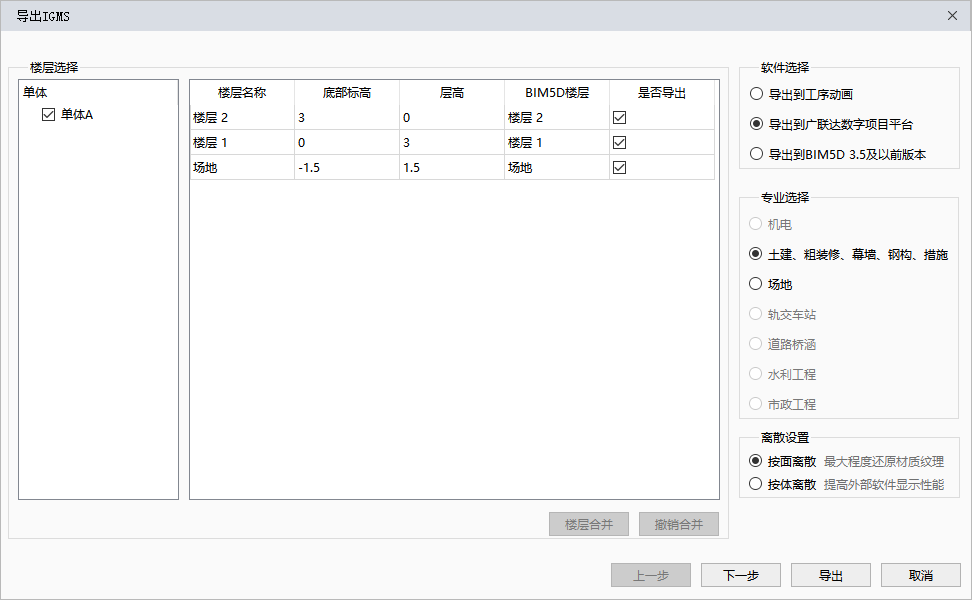Click floor height cell showing 1.5
Viewport: 972px width, 600px height.
click(x=452, y=167)
